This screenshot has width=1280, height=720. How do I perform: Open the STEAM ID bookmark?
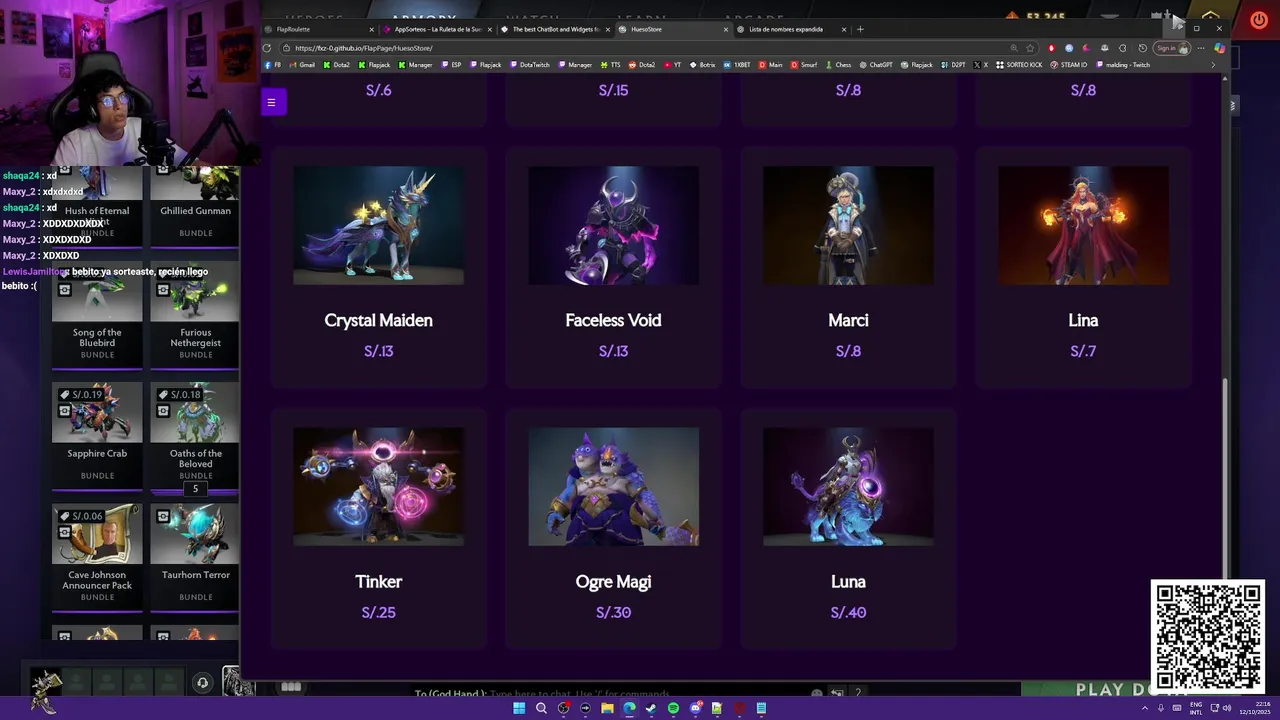pos(1068,65)
